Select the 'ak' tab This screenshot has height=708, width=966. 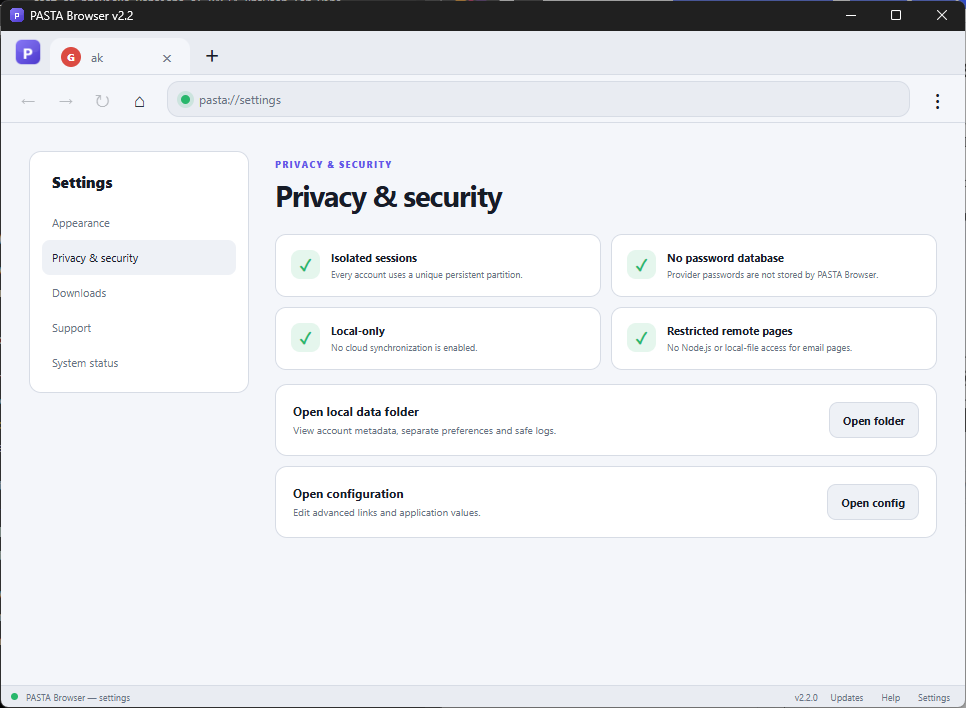[120, 57]
